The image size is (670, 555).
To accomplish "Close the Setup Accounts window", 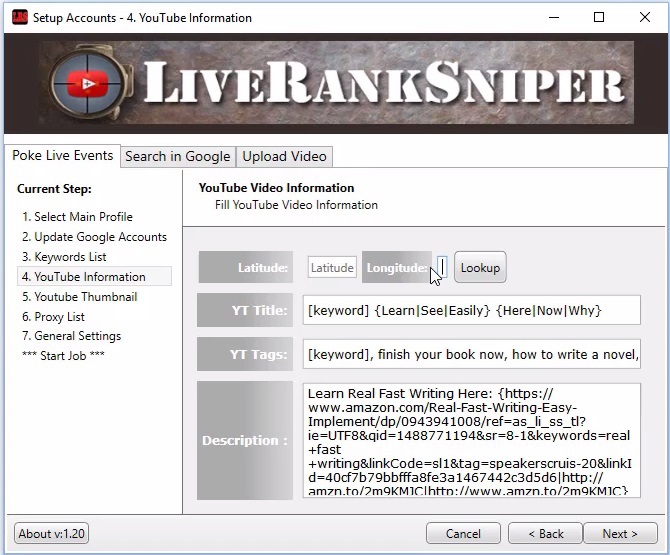I will click(x=645, y=18).
